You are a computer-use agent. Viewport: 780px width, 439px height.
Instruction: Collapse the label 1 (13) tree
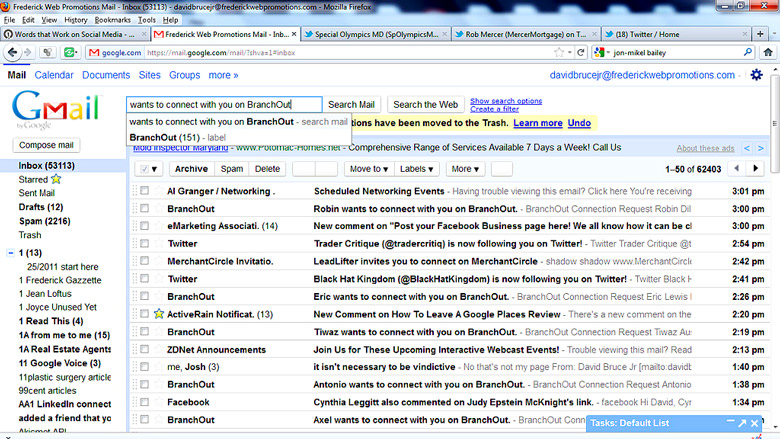tap(10, 253)
